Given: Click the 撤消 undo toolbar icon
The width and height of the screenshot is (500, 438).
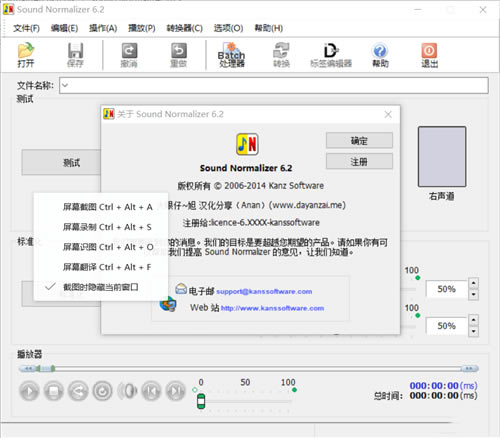Looking at the screenshot, I should (x=129, y=55).
